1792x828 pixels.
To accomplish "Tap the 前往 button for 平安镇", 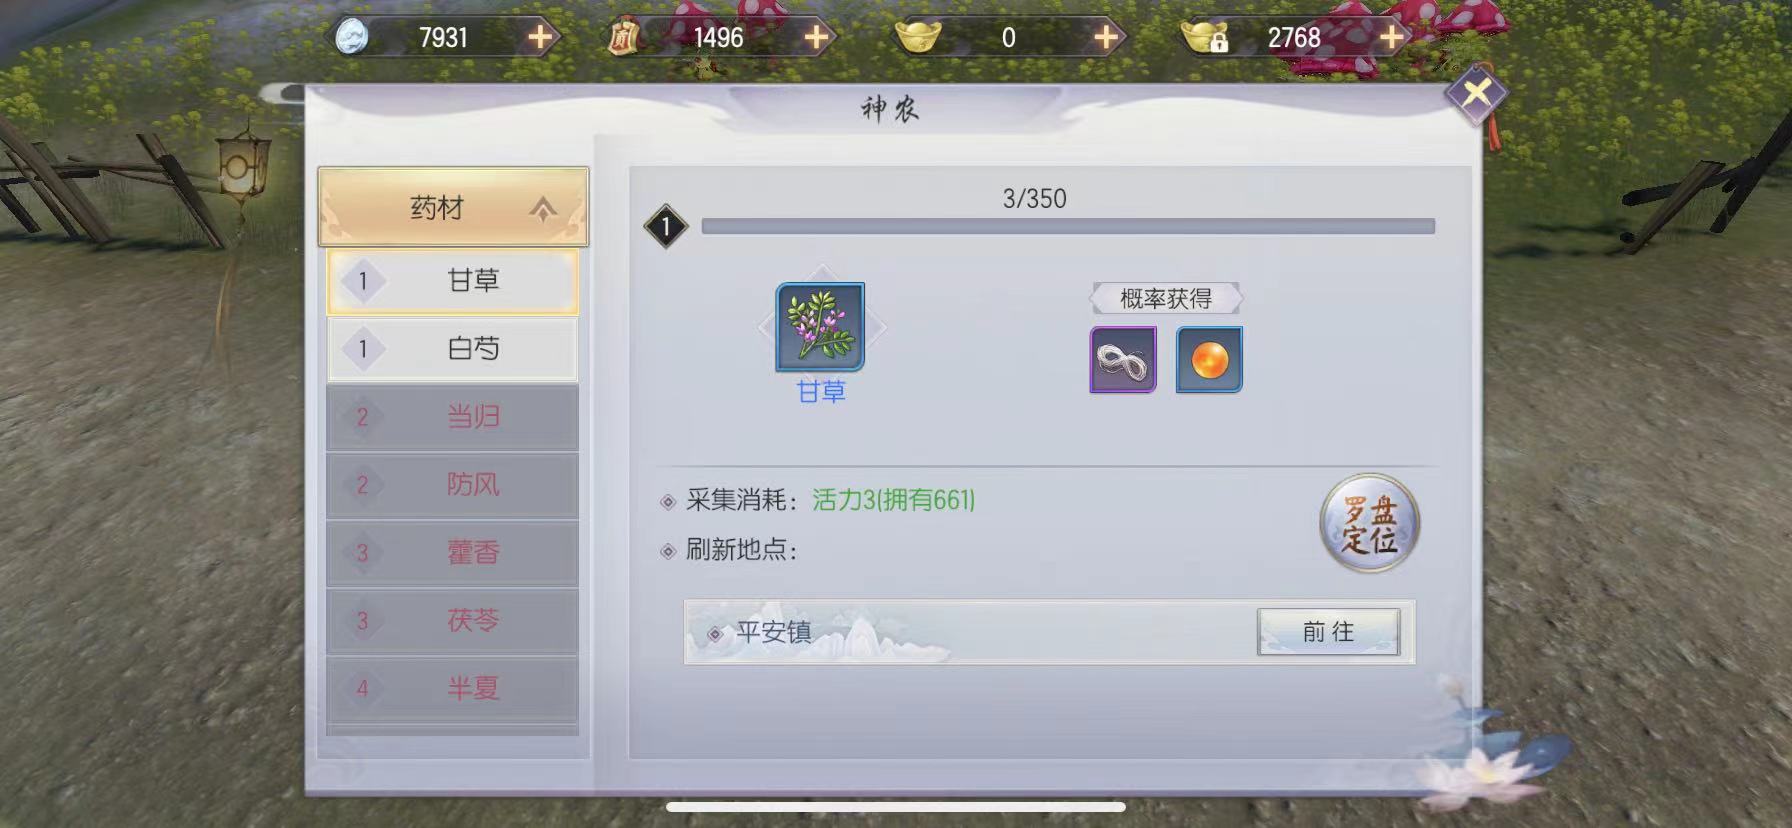I will coord(1328,632).
